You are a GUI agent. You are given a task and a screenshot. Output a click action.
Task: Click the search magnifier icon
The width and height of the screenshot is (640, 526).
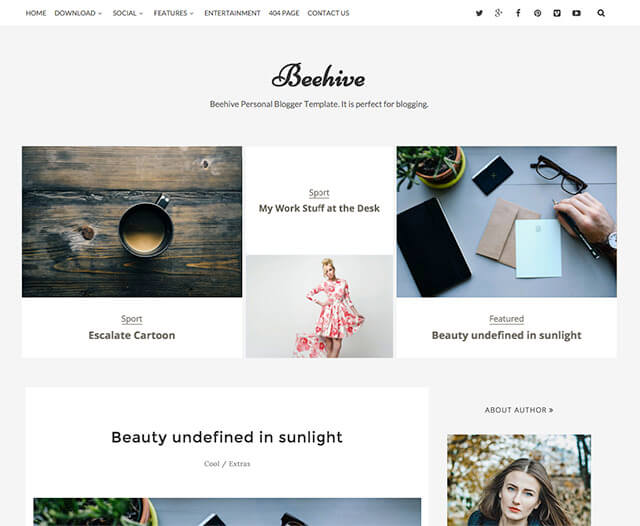(x=601, y=13)
